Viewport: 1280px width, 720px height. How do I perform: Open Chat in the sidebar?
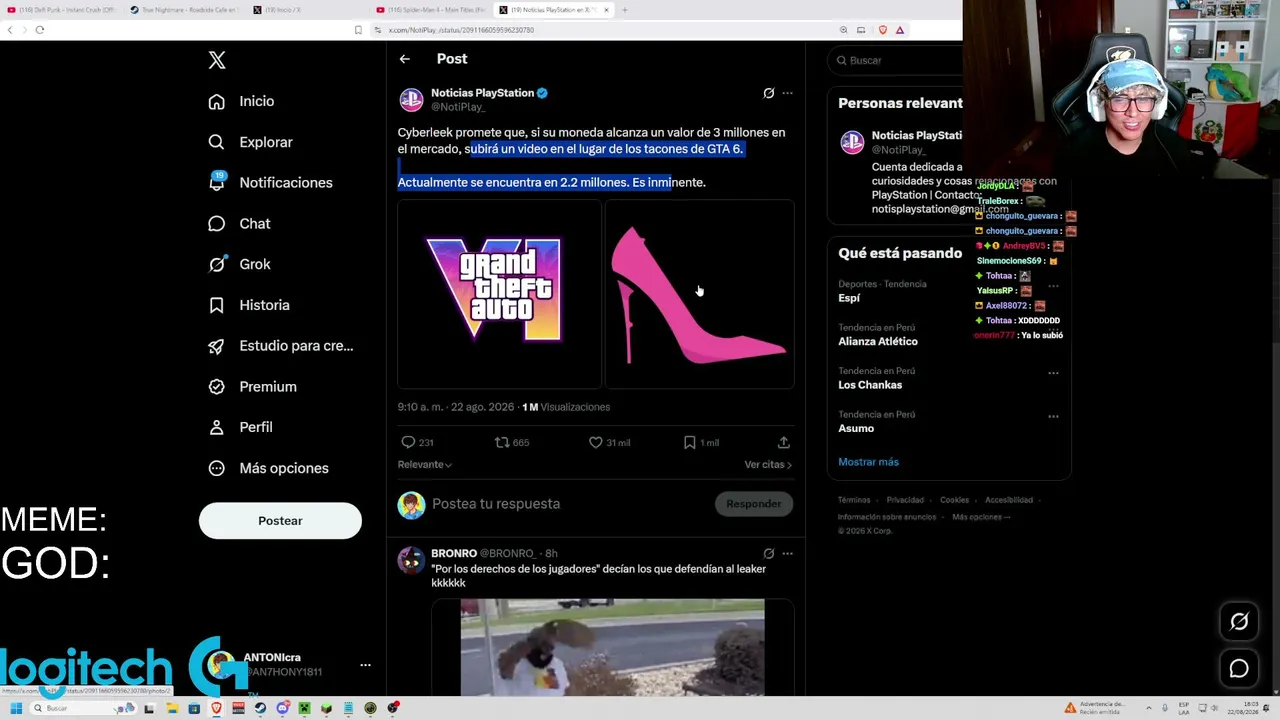click(239, 224)
